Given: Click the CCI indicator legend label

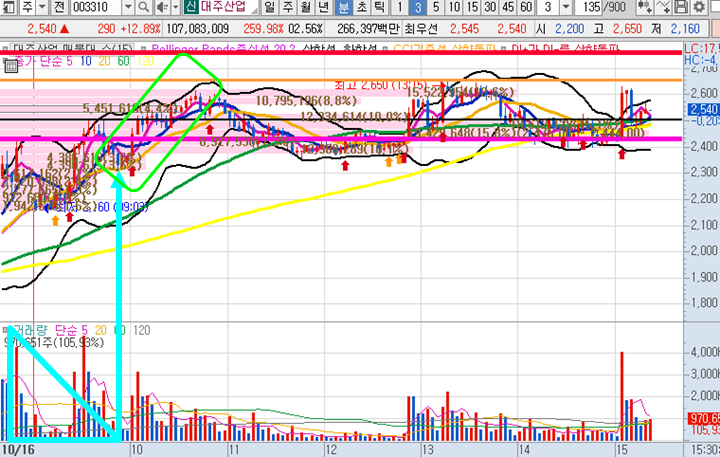Looking at the screenshot, I should click(x=443, y=48).
